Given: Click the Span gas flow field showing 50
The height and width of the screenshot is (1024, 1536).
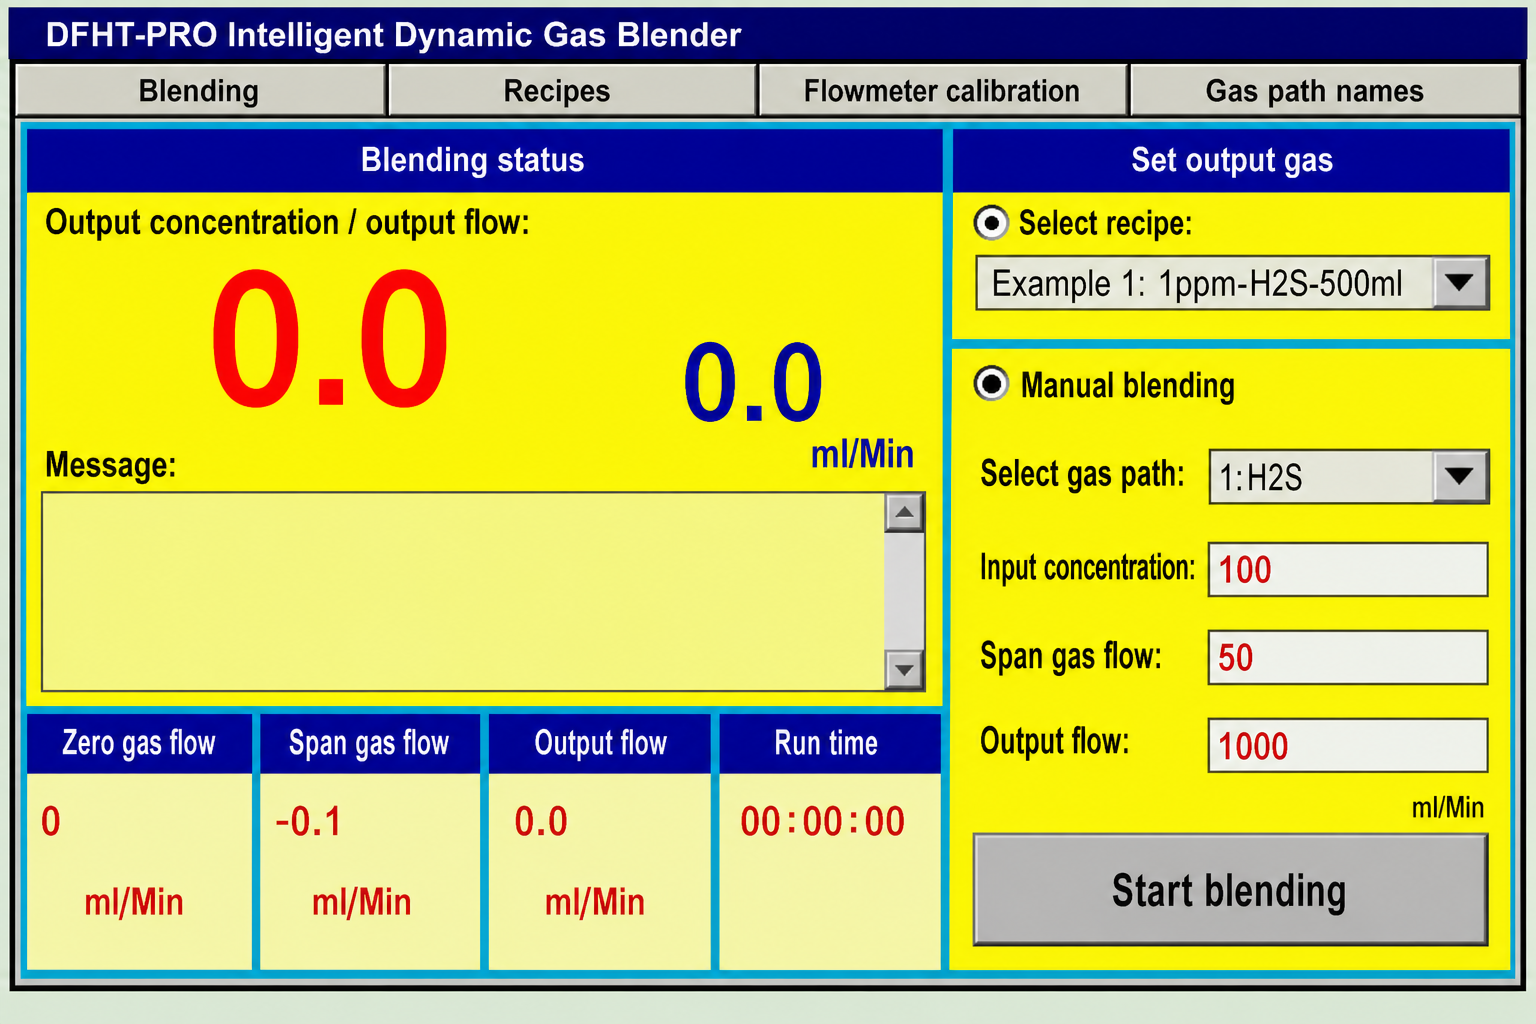Looking at the screenshot, I should point(1348,657).
